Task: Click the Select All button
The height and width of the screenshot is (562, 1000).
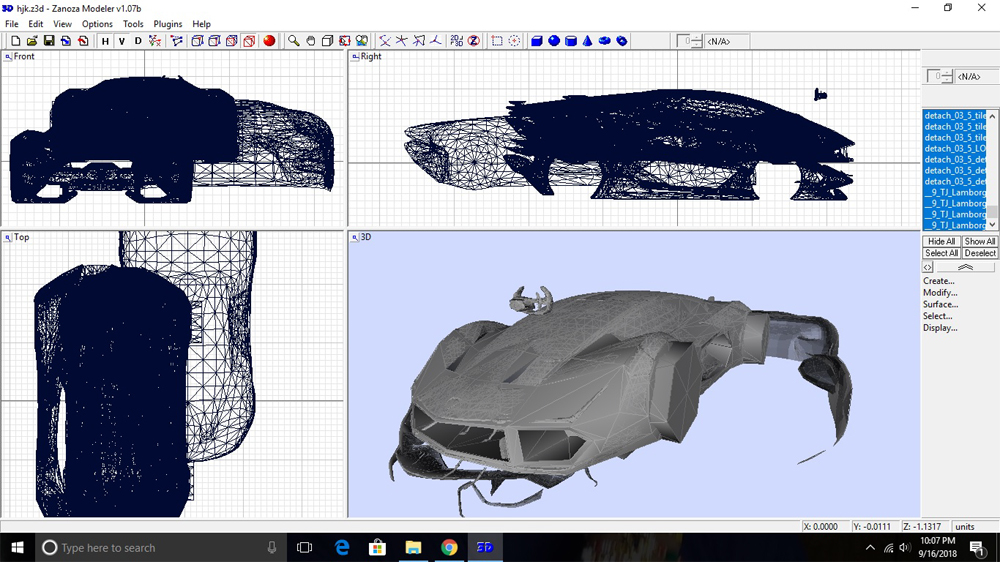Action: click(941, 253)
